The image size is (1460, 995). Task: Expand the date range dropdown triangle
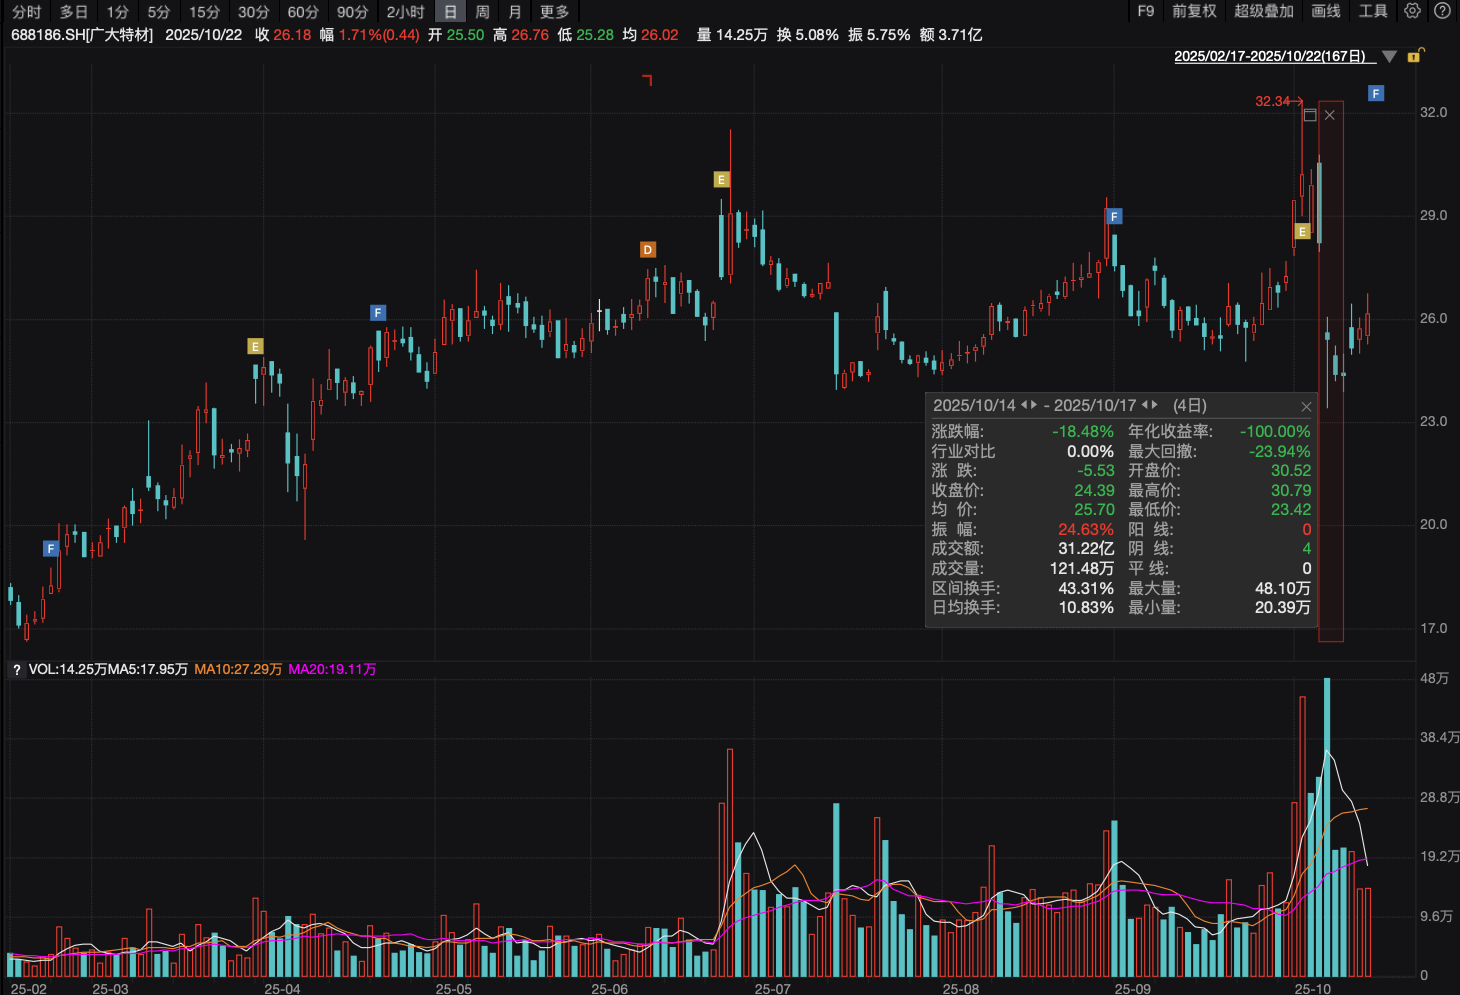[1389, 57]
